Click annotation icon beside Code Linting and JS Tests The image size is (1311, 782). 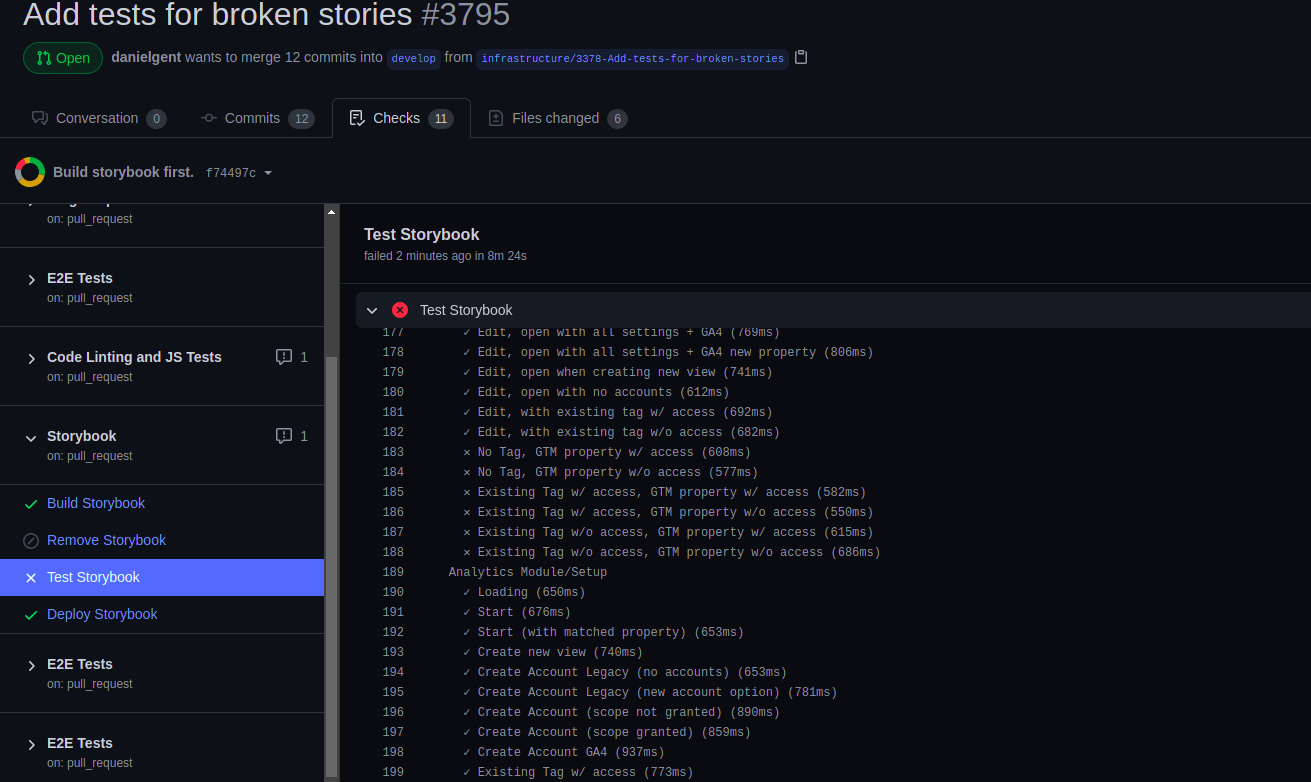[x=284, y=357]
